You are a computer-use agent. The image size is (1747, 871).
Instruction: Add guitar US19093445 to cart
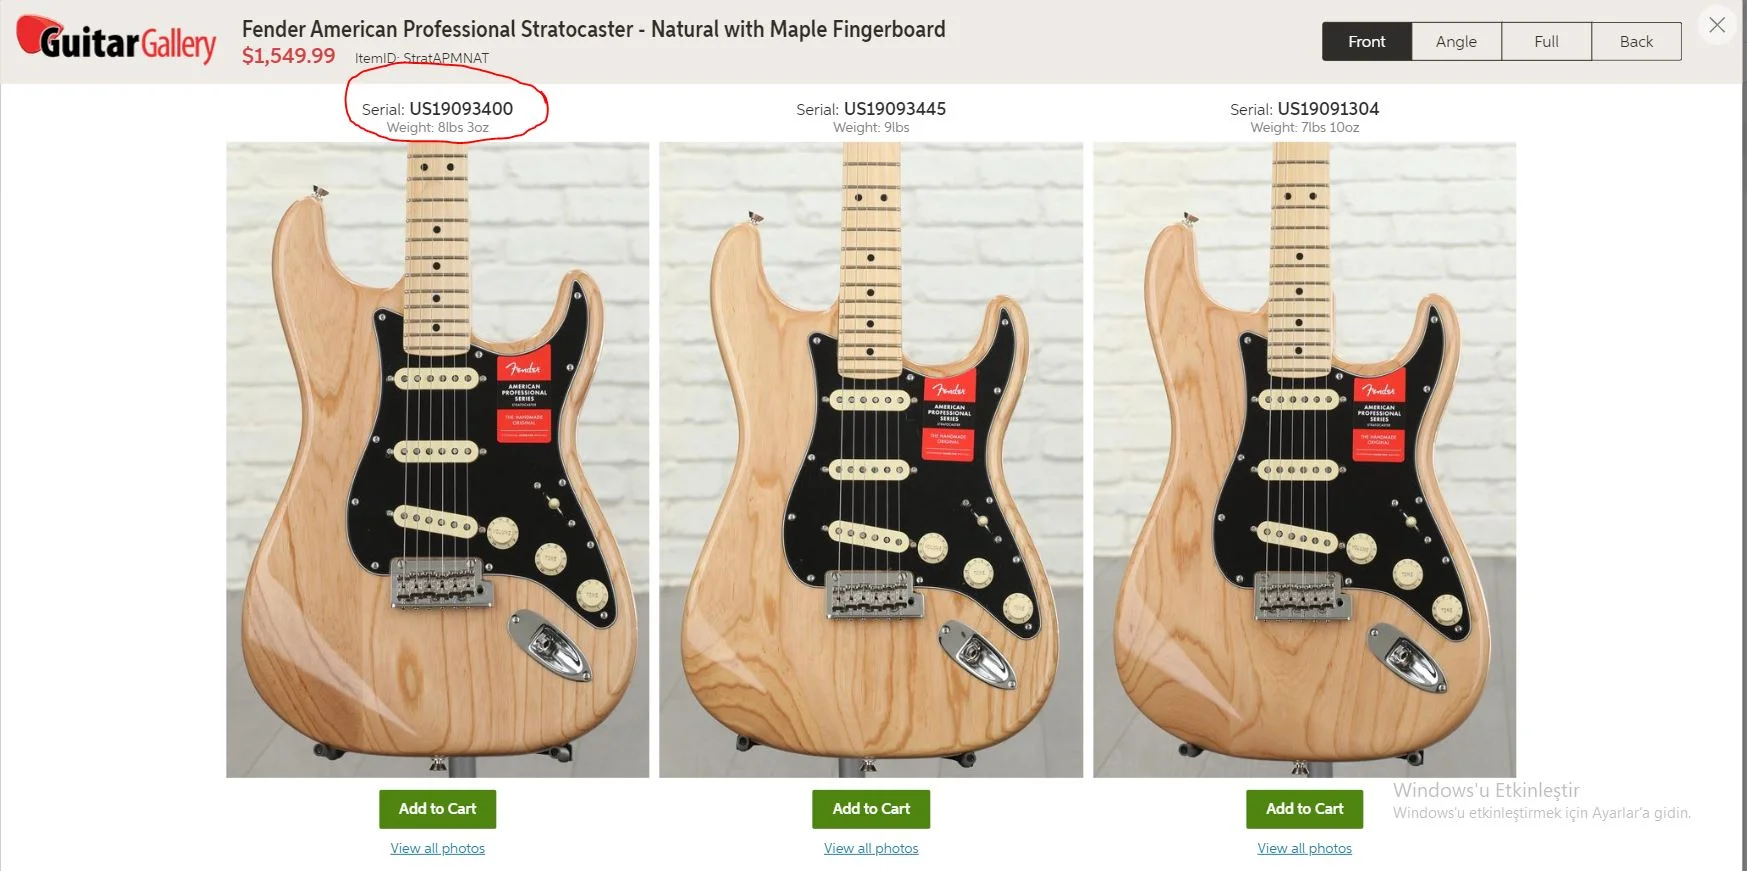click(871, 809)
